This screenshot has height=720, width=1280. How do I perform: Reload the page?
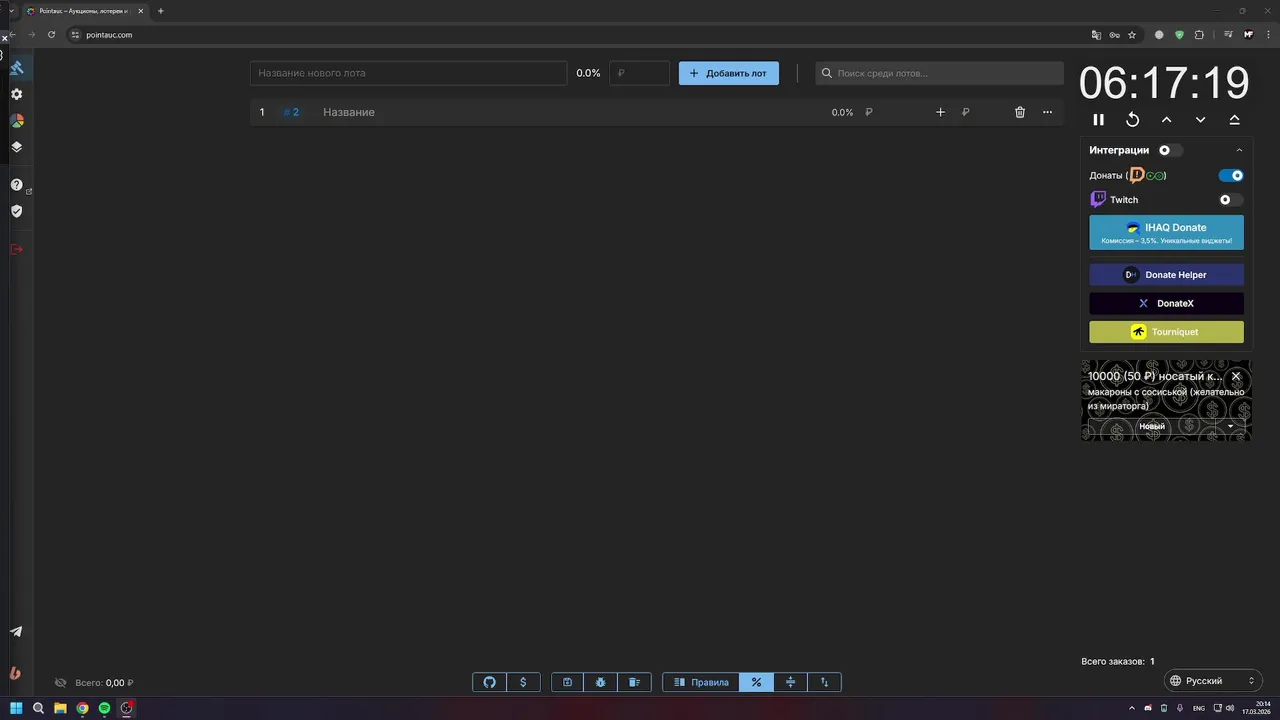(52, 35)
